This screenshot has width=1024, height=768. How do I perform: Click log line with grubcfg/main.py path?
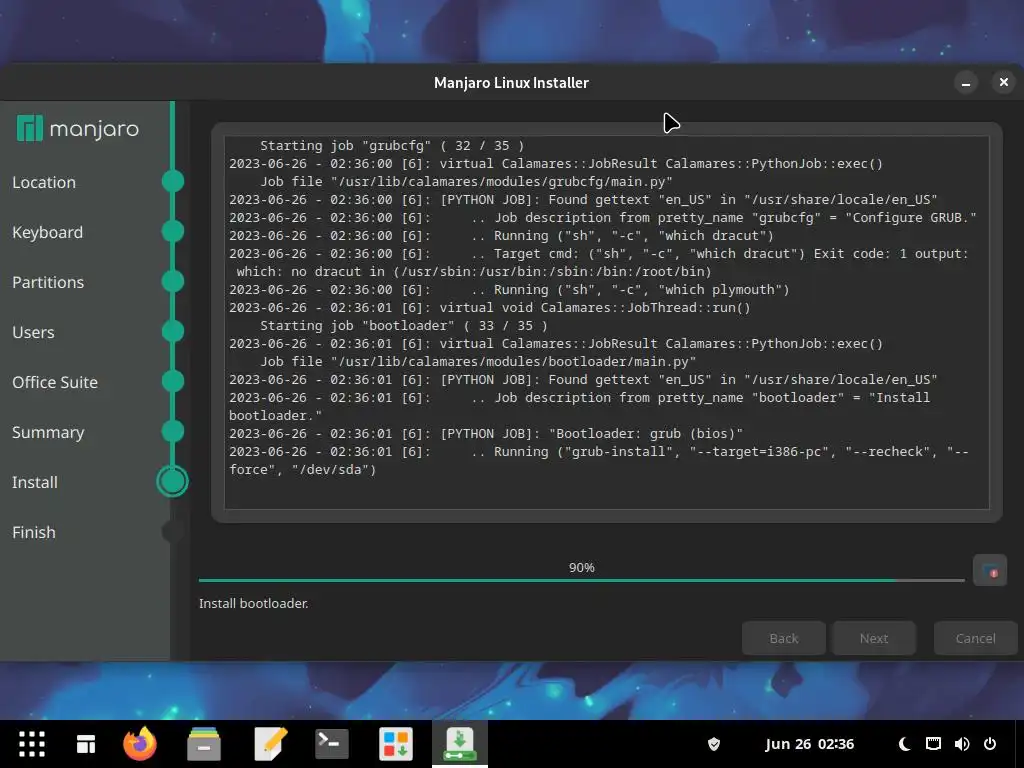(466, 182)
